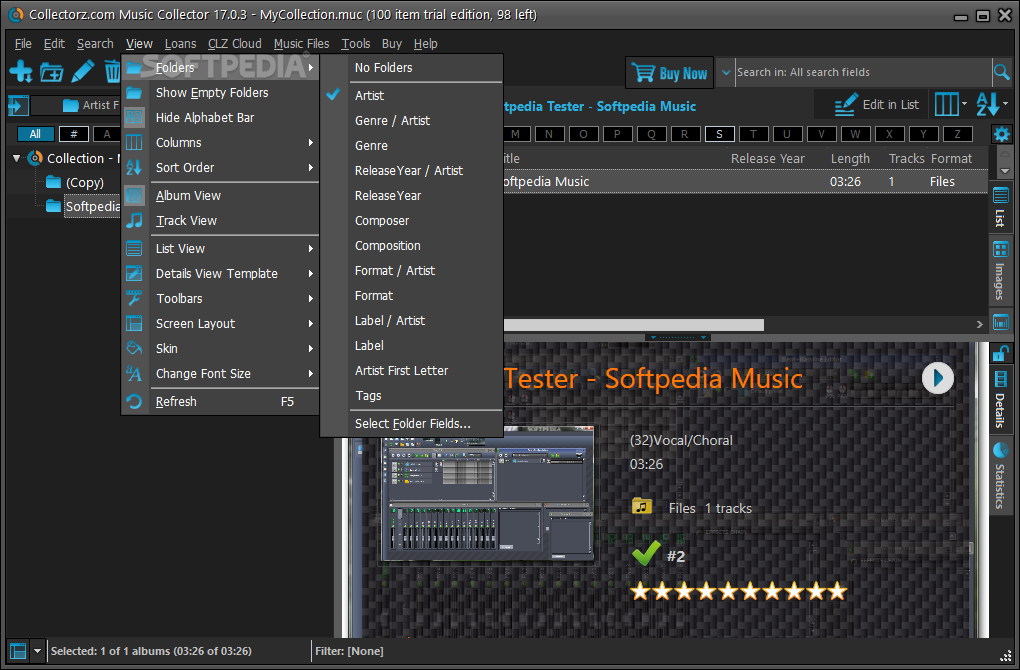Collapse the Collection tree node
1020x670 pixels.
pos(17,158)
